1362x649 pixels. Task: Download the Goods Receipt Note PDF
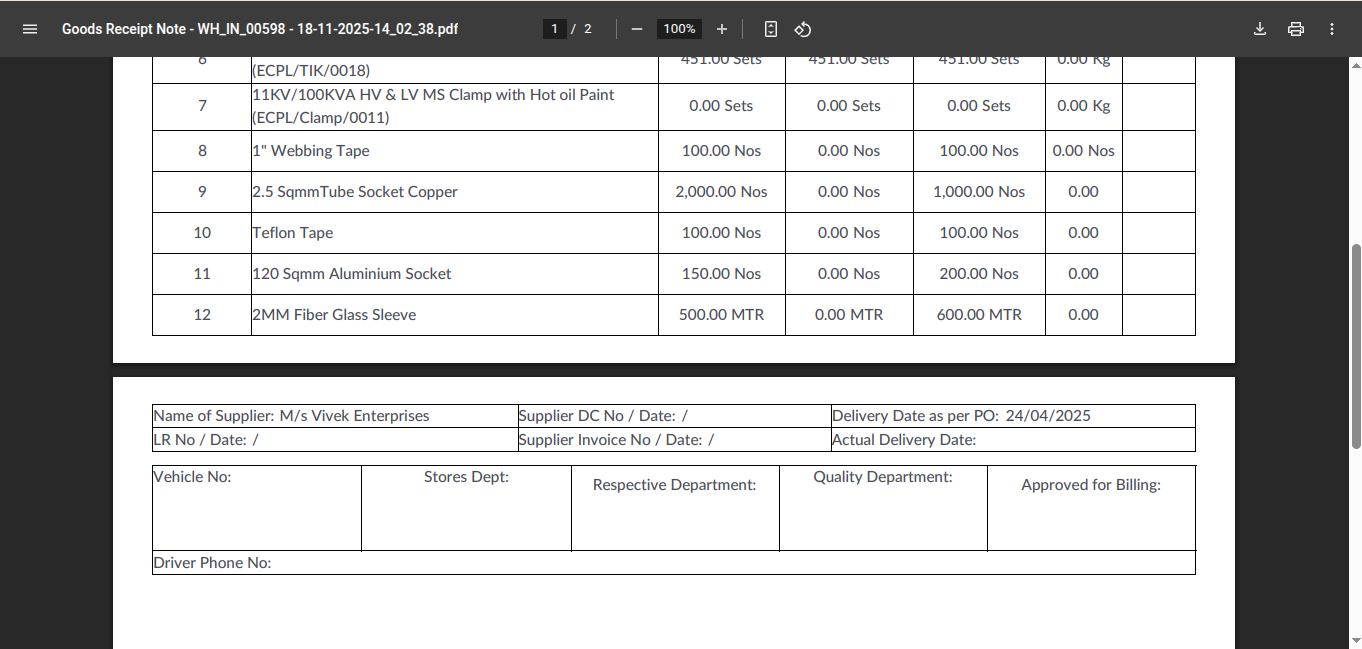(x=1260, y=29)
